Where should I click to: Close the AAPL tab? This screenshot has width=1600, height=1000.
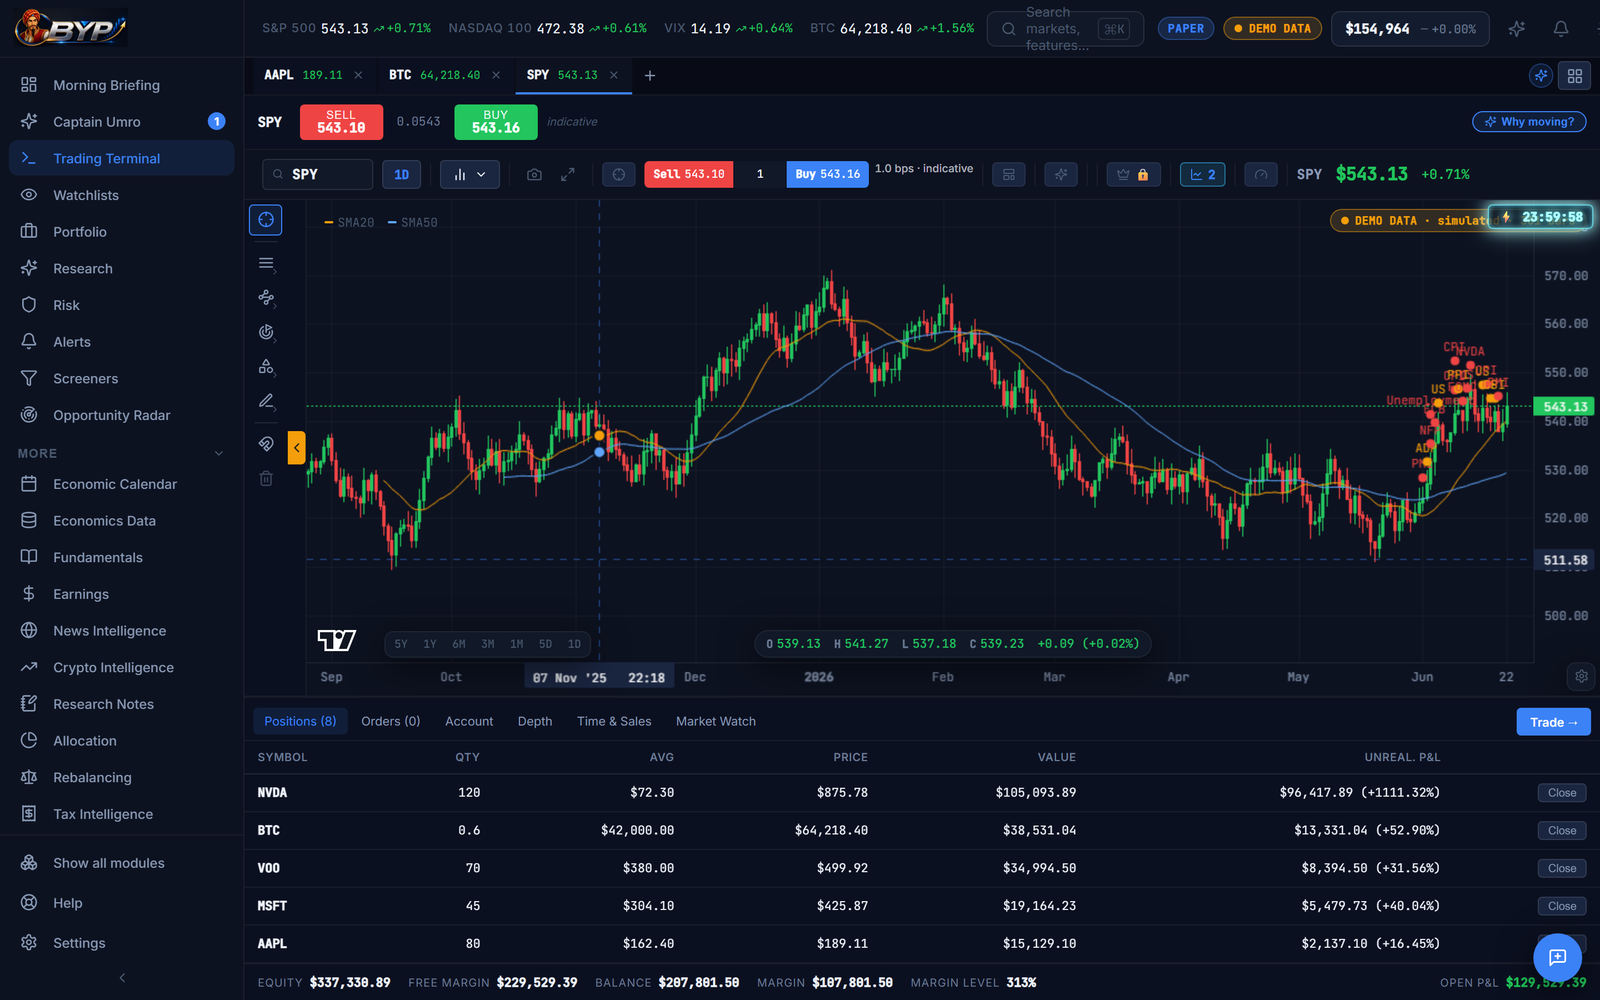pos(358,75)
